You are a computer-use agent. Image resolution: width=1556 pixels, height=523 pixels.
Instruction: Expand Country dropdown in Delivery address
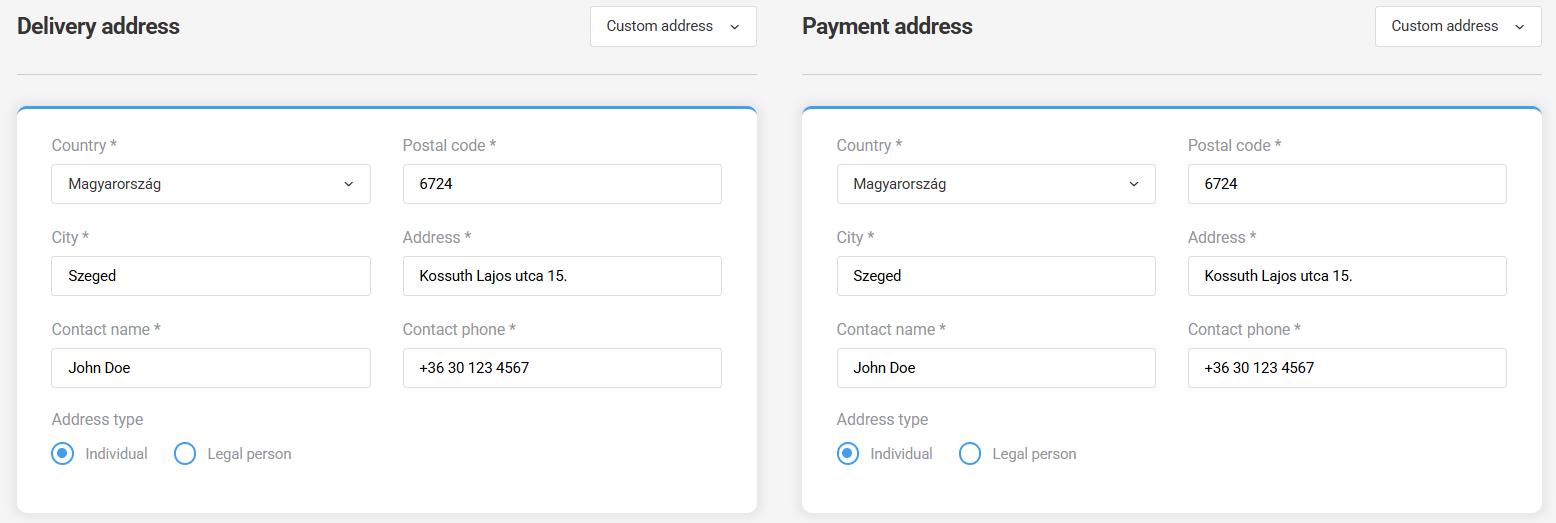[211, 184]
